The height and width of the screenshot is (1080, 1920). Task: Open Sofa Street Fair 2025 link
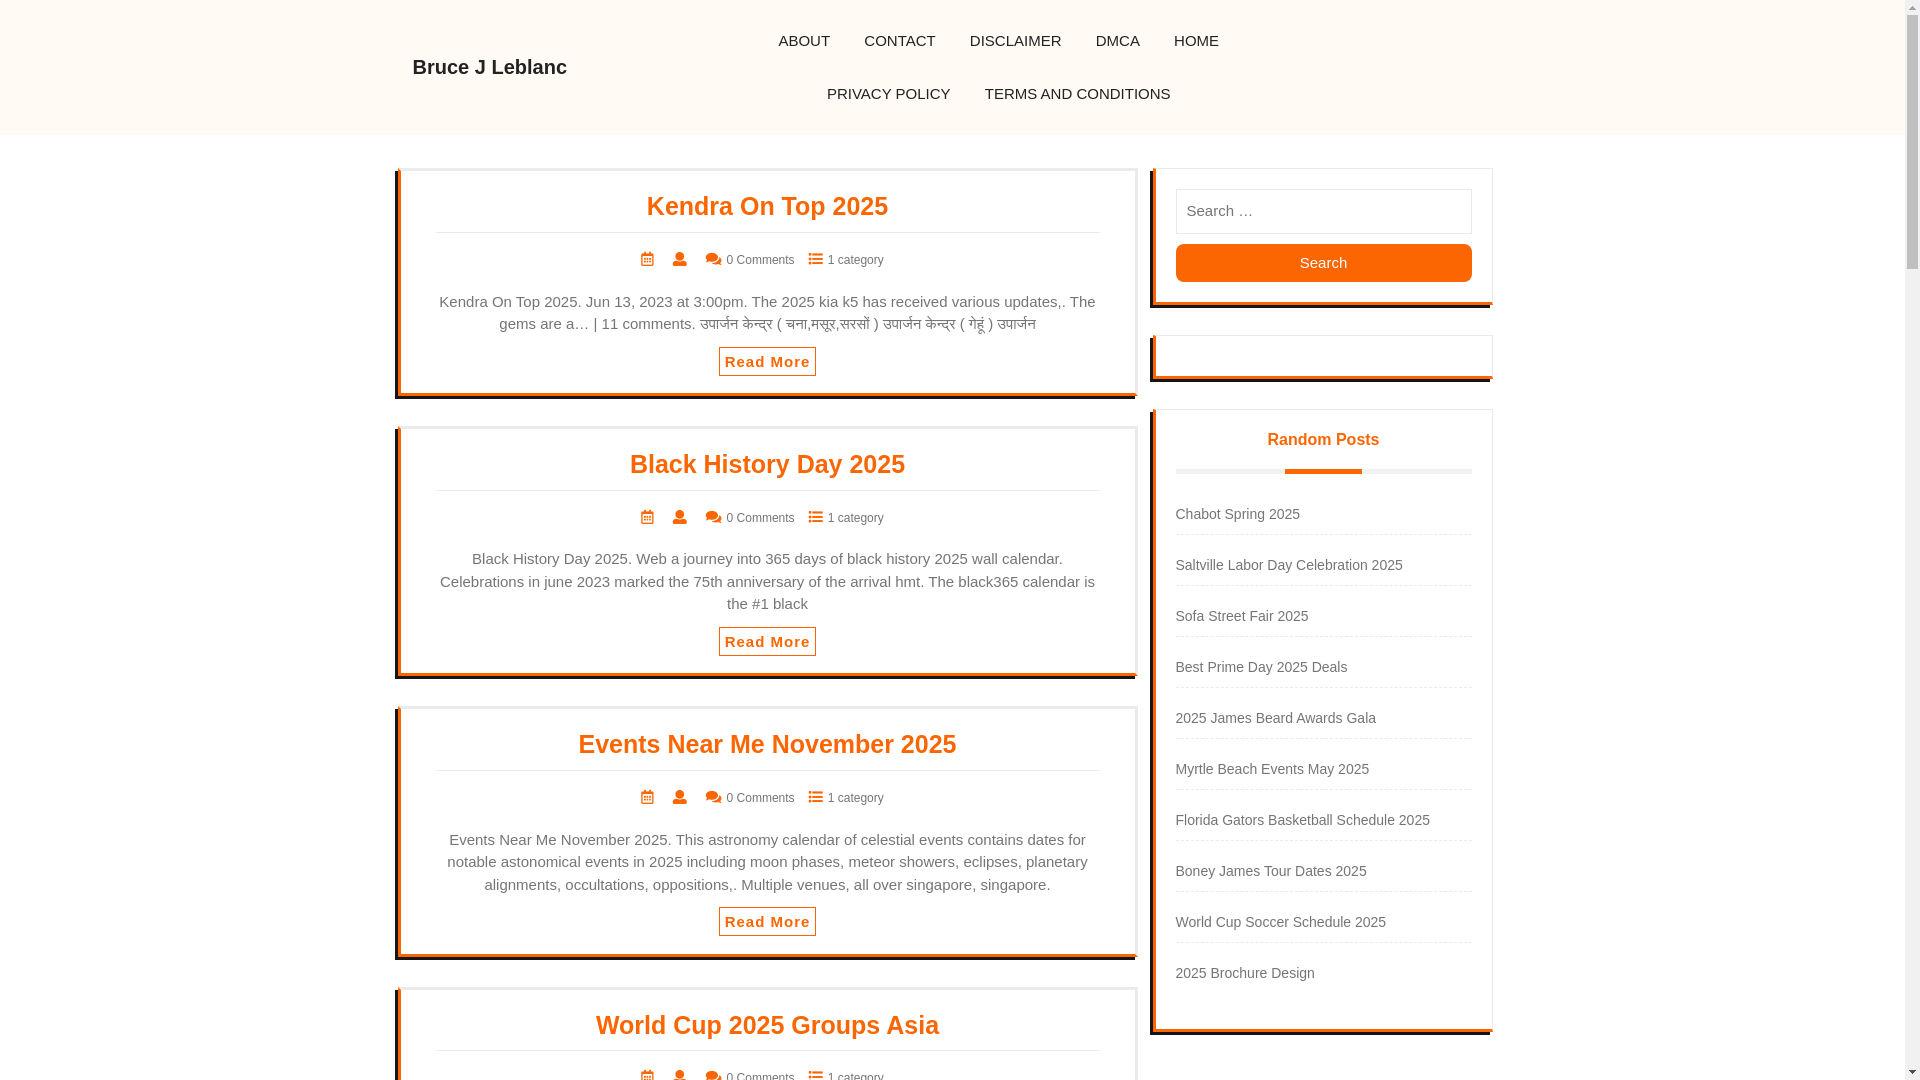(x=1242, y=616)
